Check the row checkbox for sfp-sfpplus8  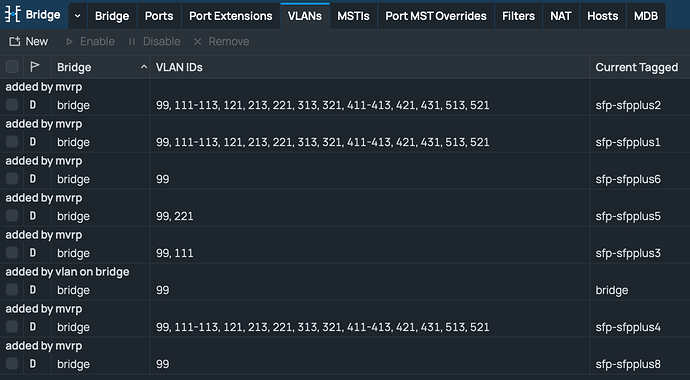(12, 363)
